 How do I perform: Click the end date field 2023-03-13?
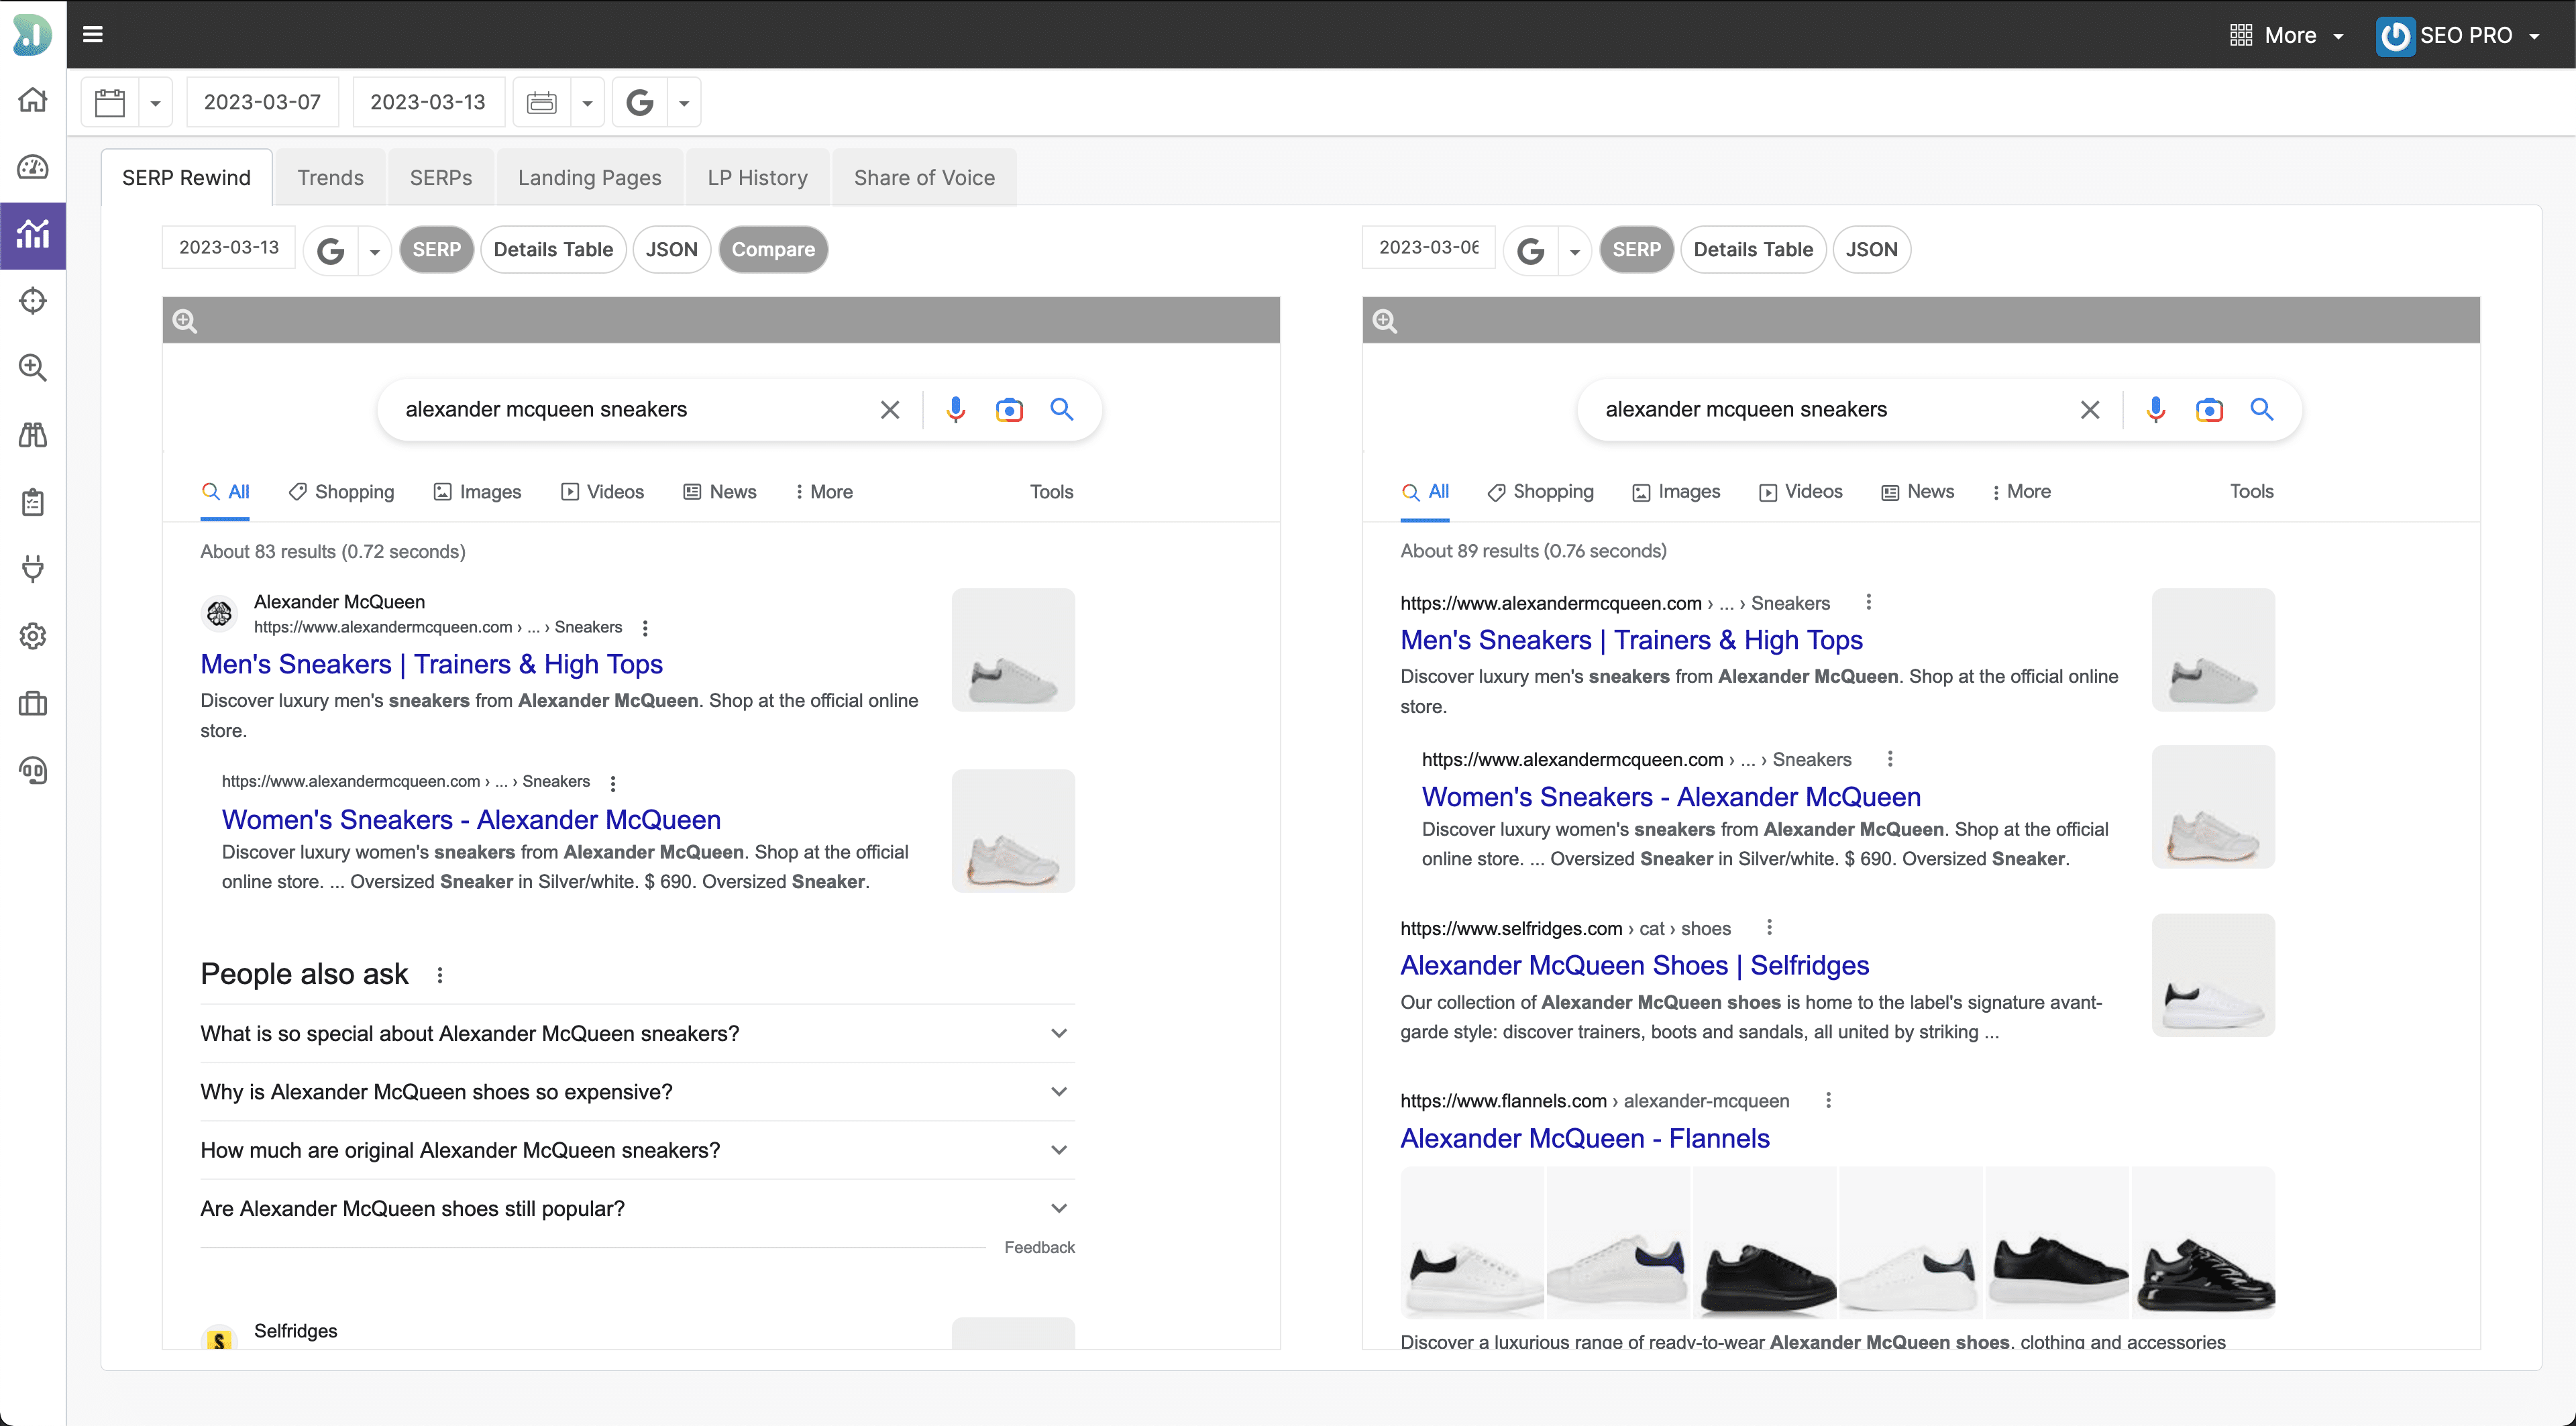click(428, 102)
